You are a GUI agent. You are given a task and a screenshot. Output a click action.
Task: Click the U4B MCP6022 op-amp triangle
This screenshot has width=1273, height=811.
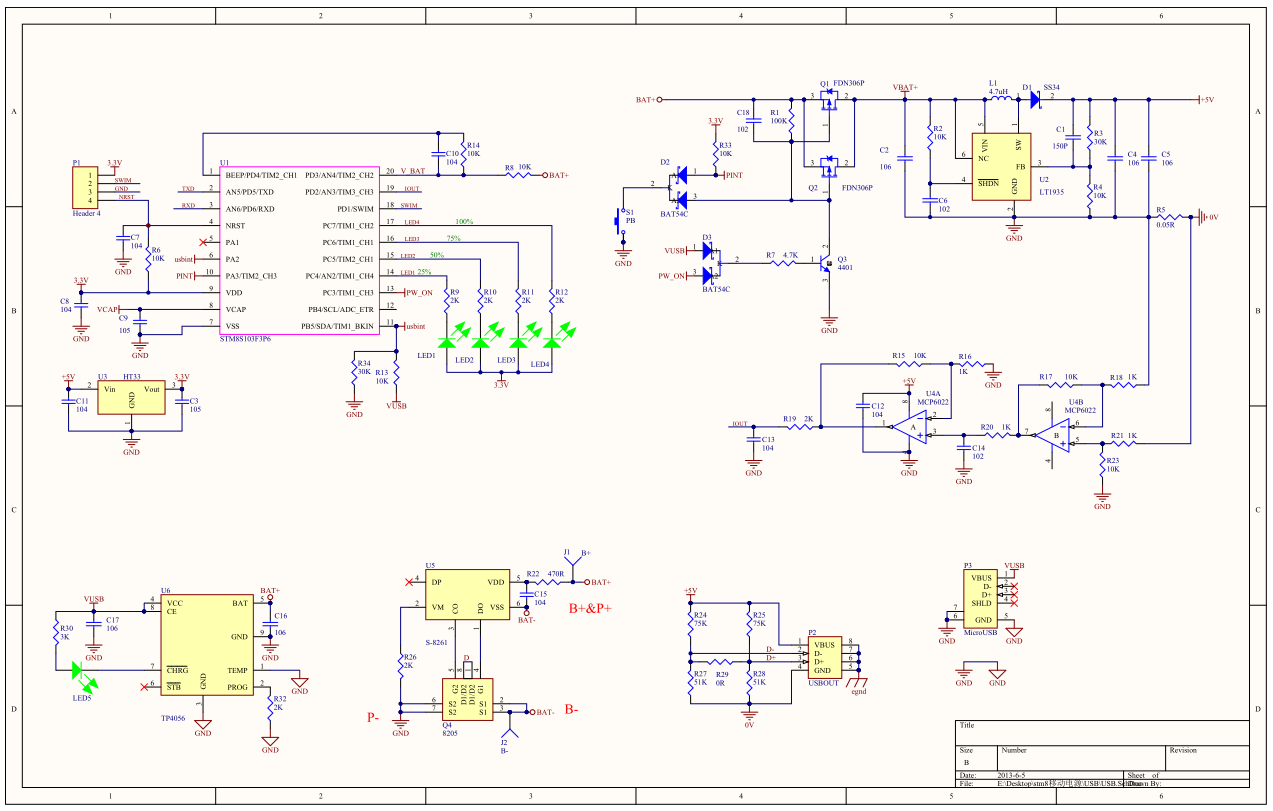[1052, 435]
